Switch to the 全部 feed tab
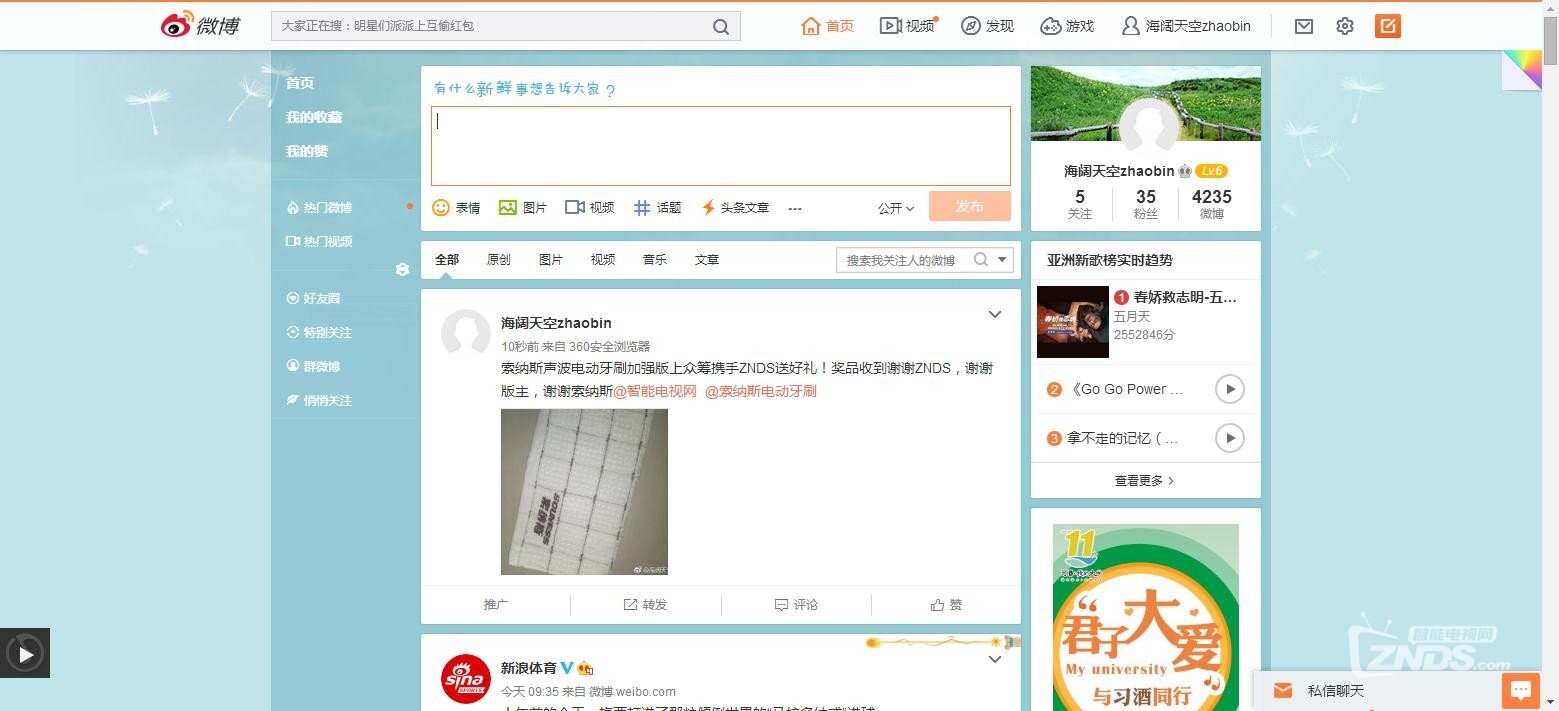 447,260
